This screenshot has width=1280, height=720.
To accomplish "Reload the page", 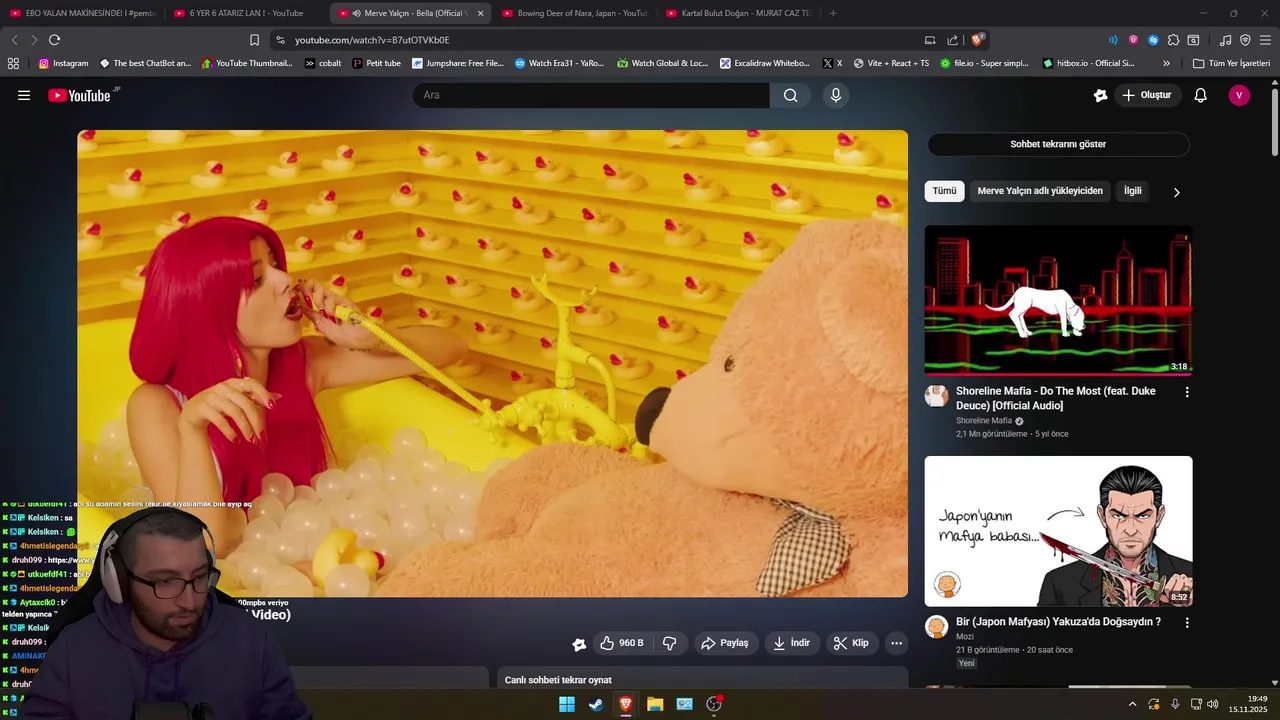I will (54, 40).
